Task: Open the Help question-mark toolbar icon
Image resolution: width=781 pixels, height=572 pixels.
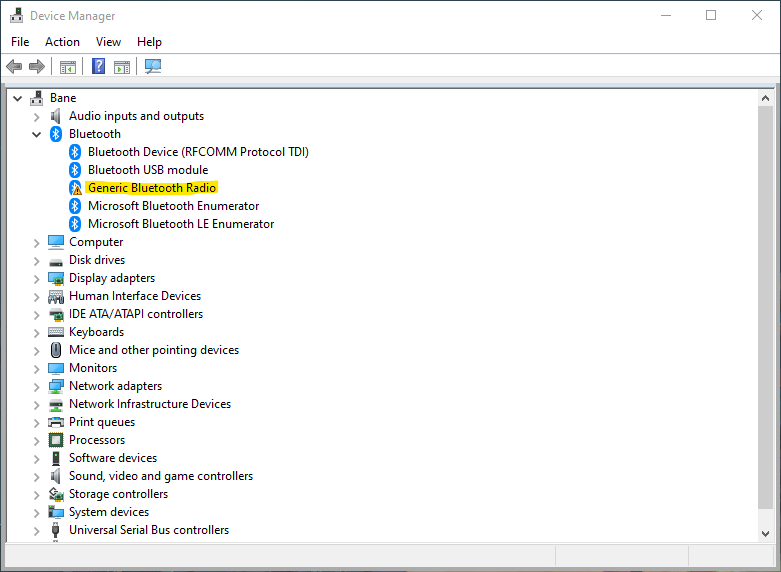Action: (x=99, y=66)
